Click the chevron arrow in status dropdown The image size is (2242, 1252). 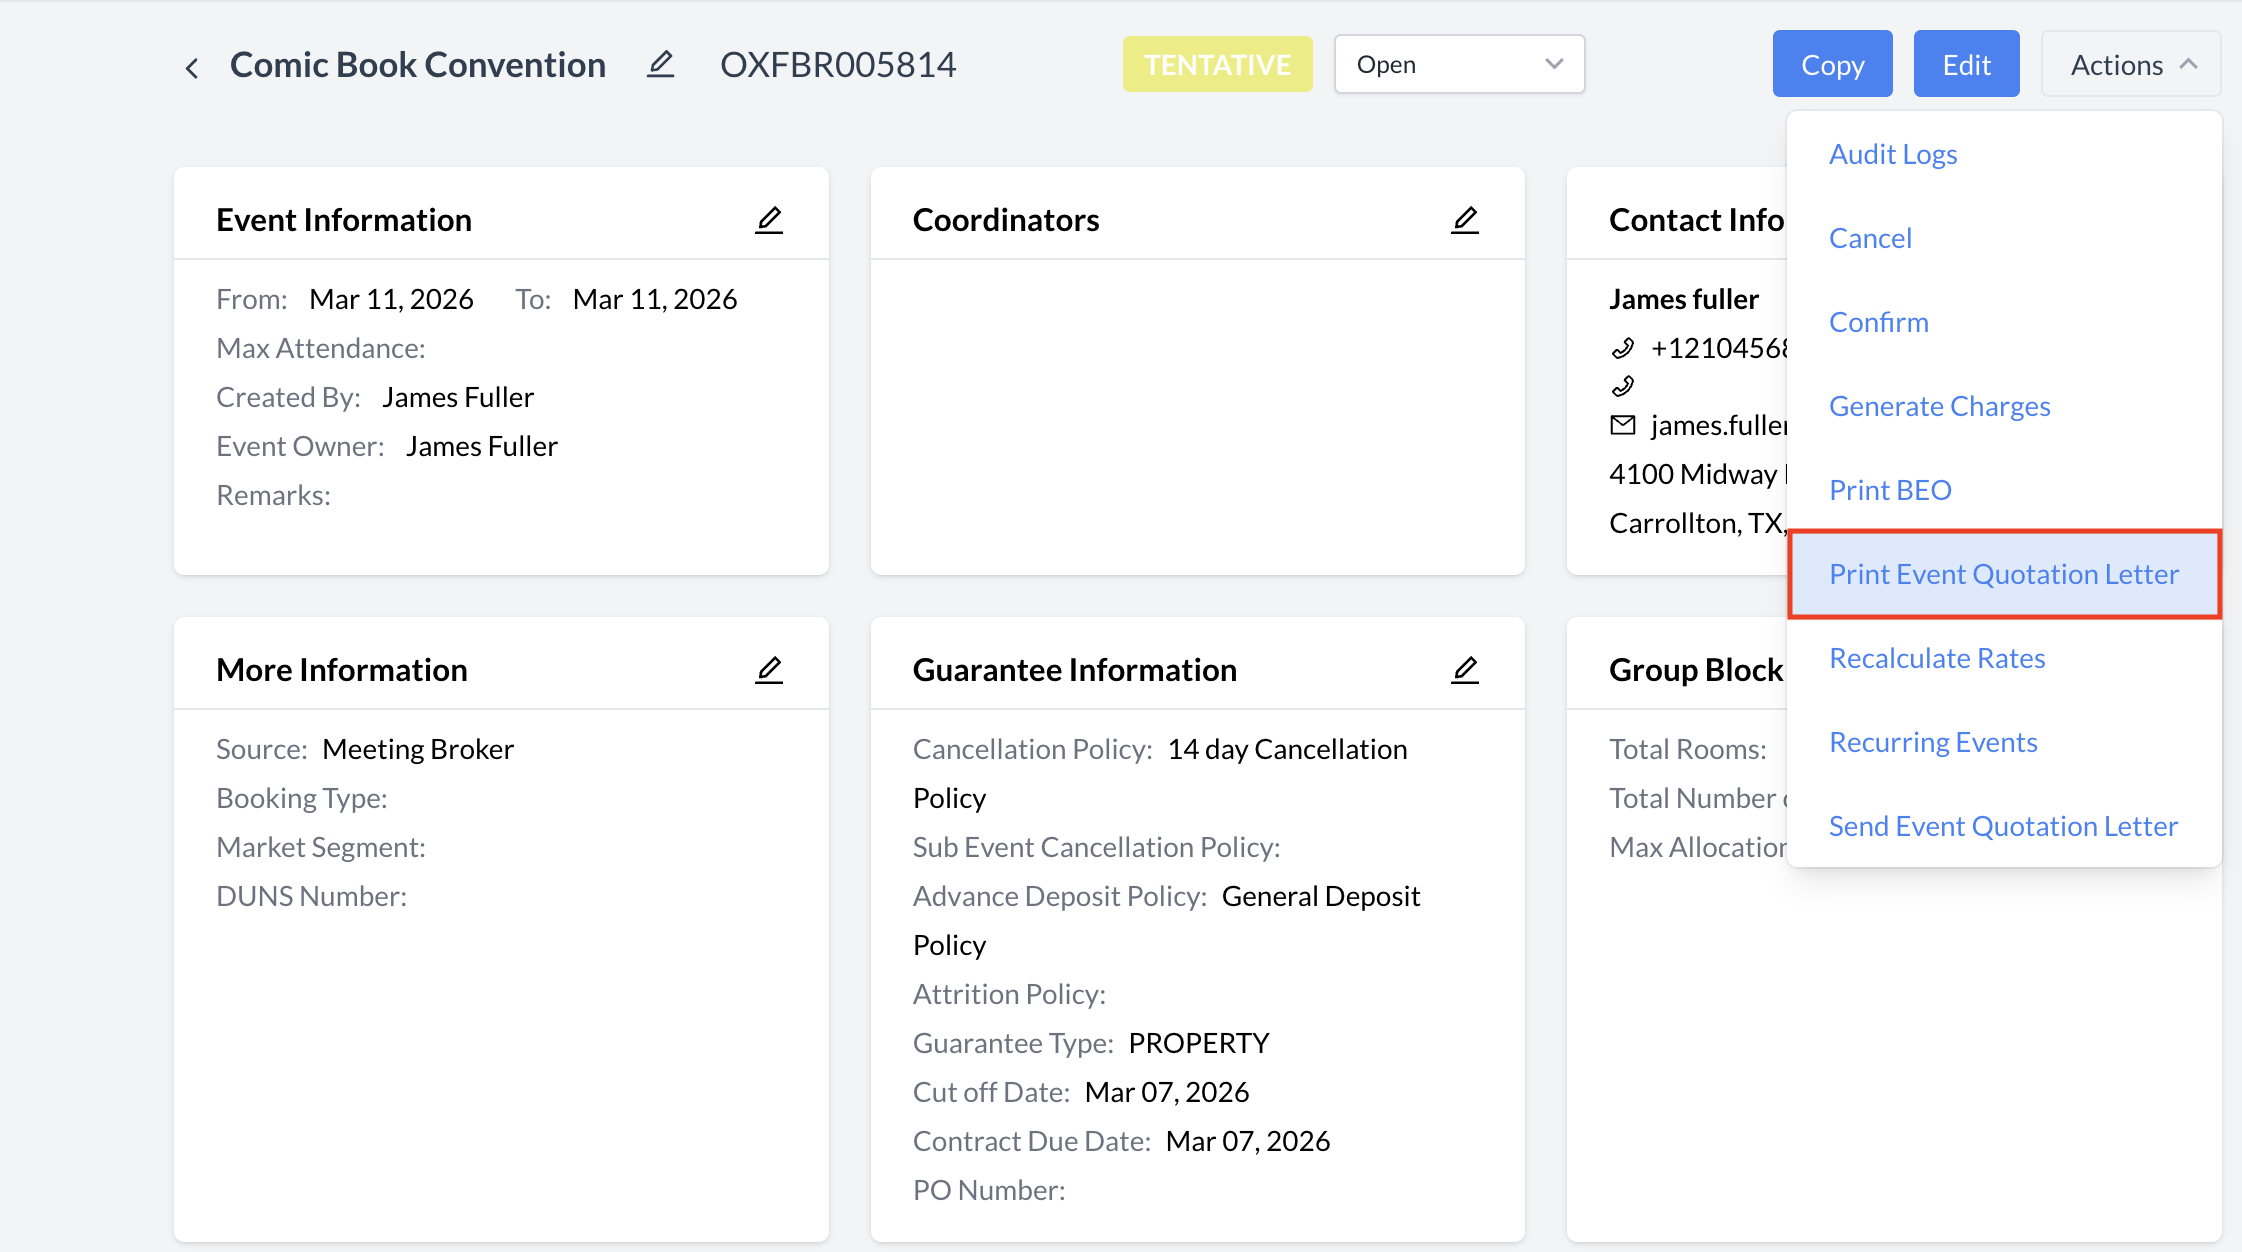point(1553,64)
